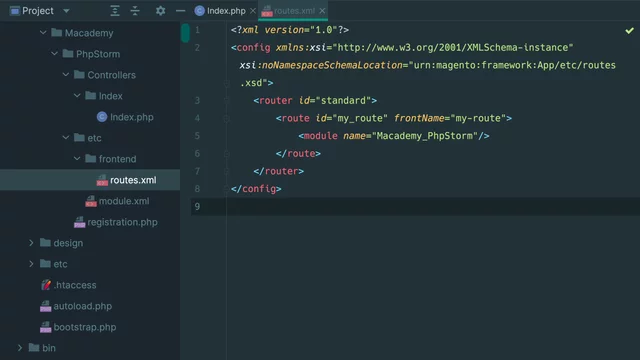This screenshot has width=640, height=360.
Task: Collapse the Index folder
Action: click(x=77, y=96)
